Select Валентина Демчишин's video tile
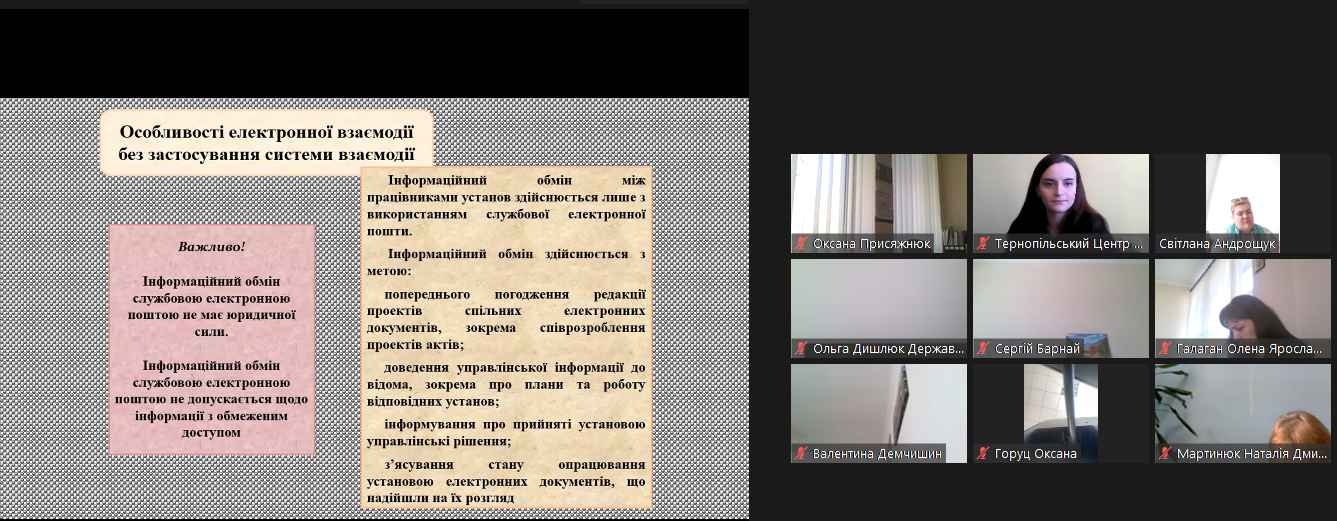 coord(879,413)
